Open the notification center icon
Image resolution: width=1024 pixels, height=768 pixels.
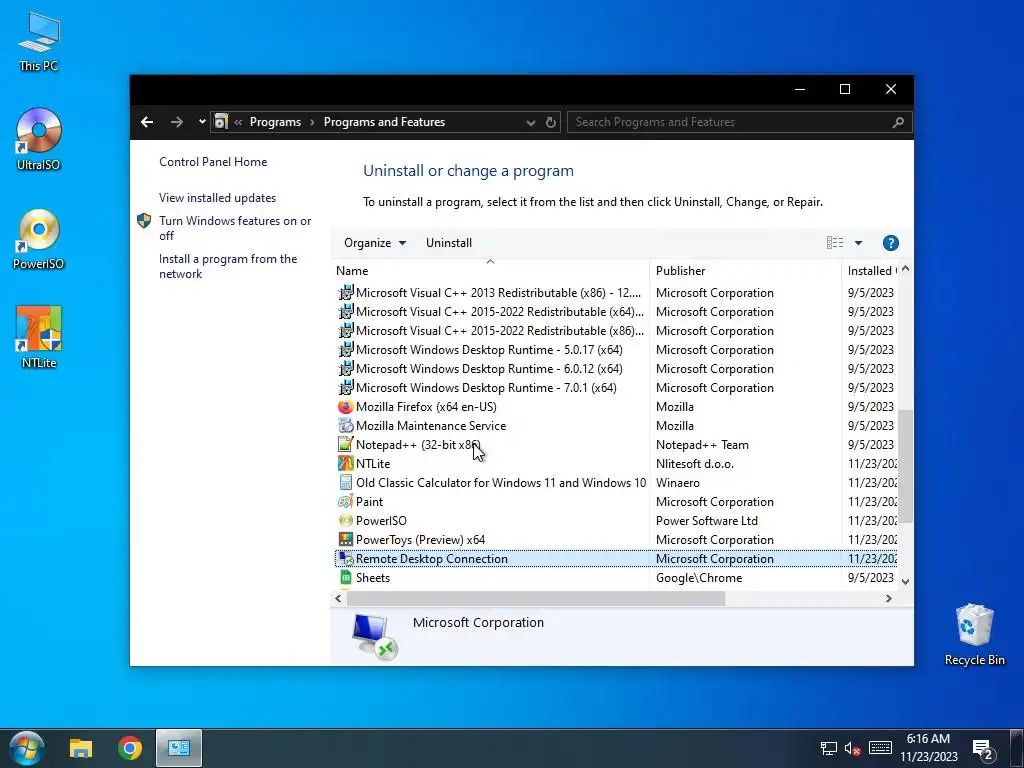coord(983,749)
